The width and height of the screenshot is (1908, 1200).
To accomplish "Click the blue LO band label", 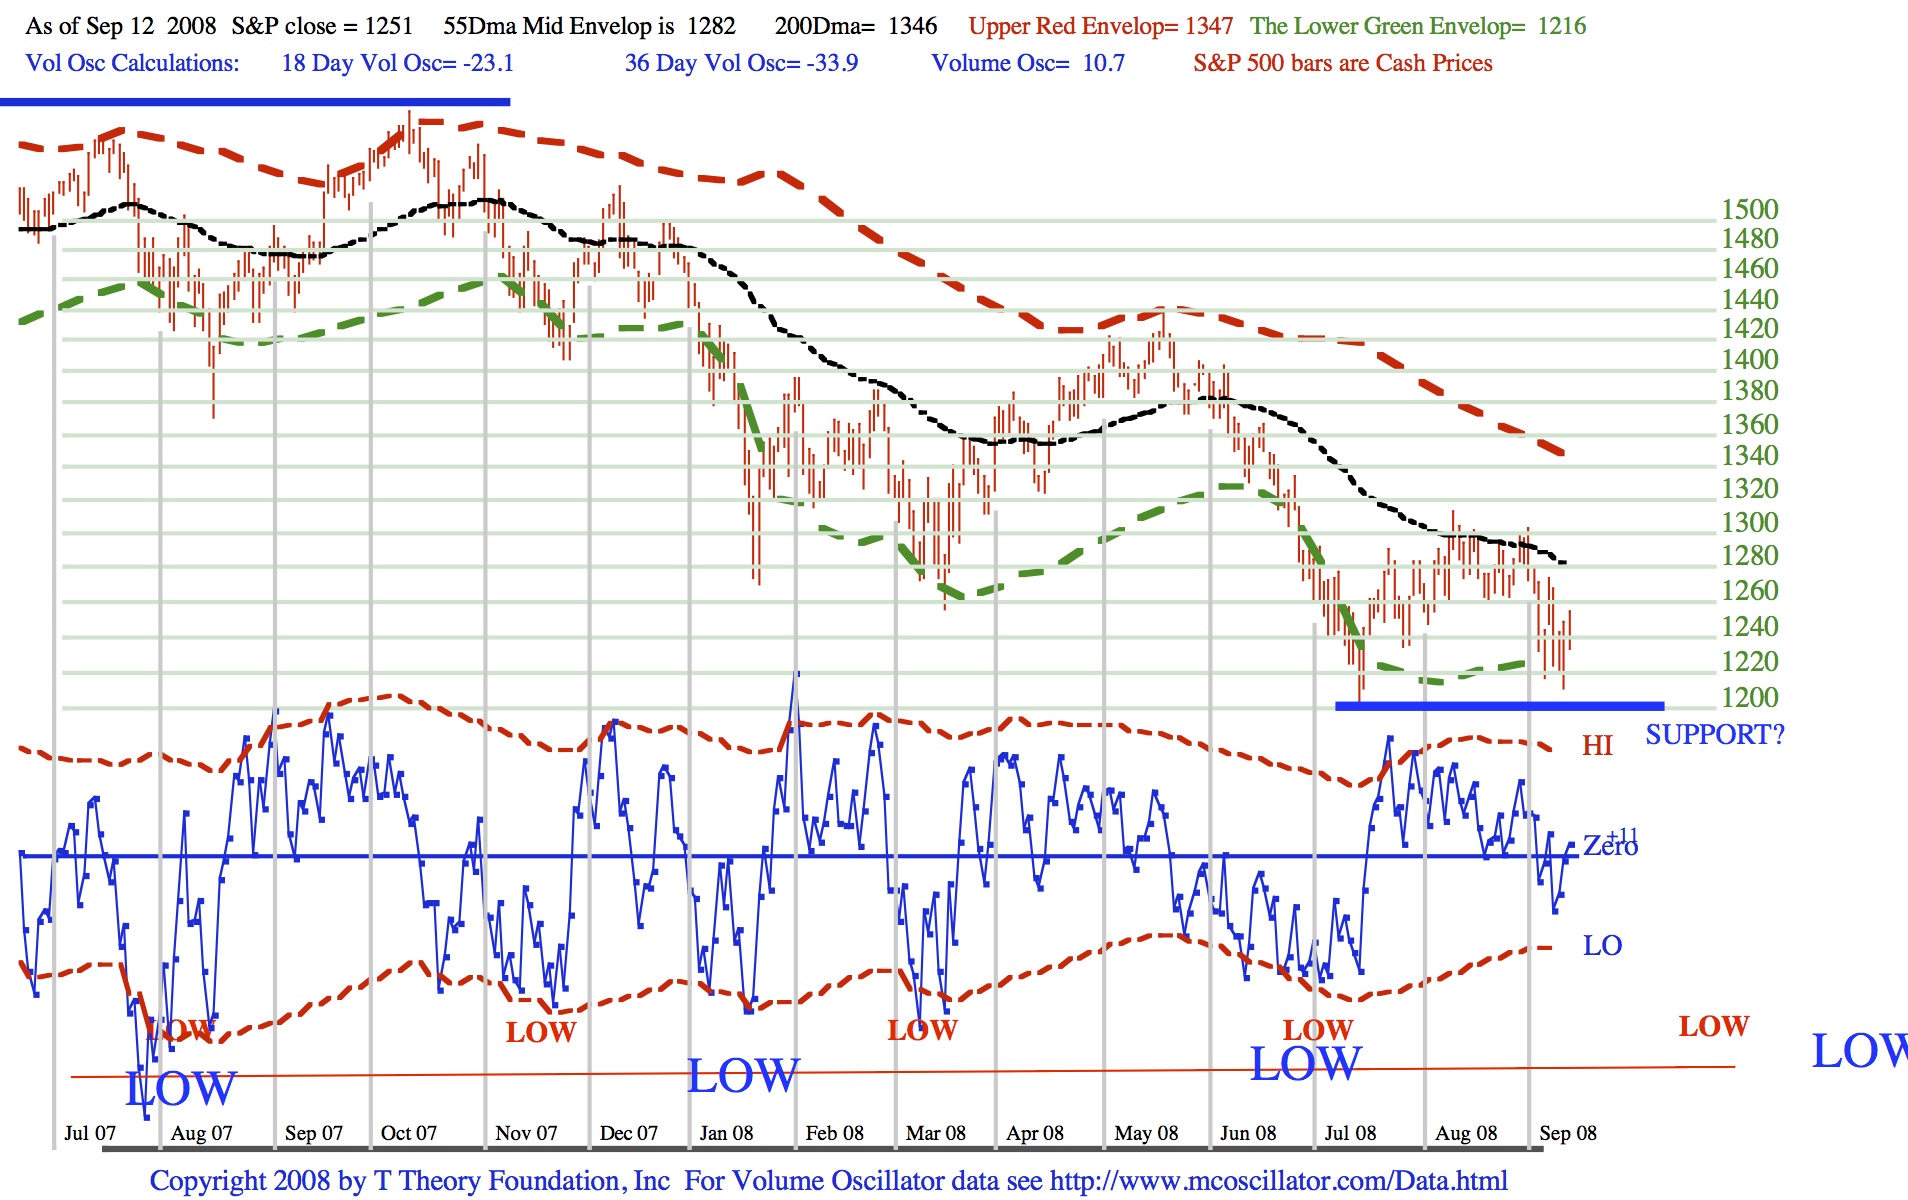I will (x=1602, y=946).
